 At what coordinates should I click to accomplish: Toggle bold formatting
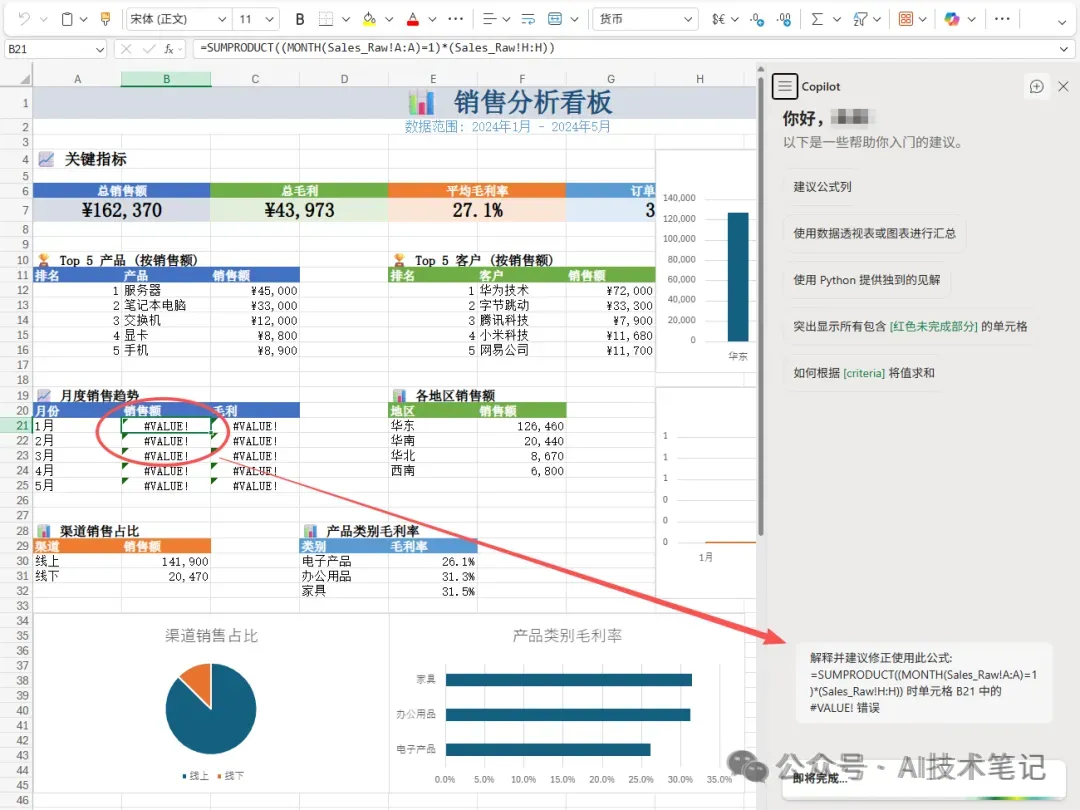(x=300, y=19)
